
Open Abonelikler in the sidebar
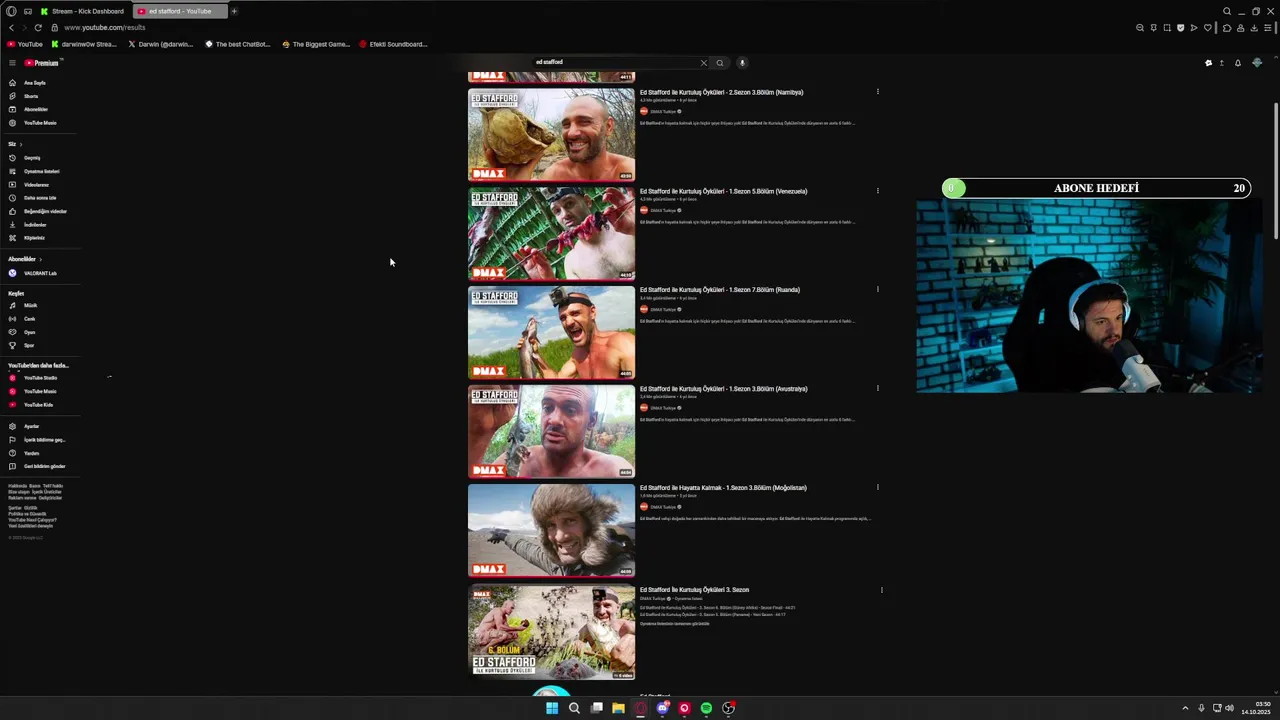[x=36, y=109]
